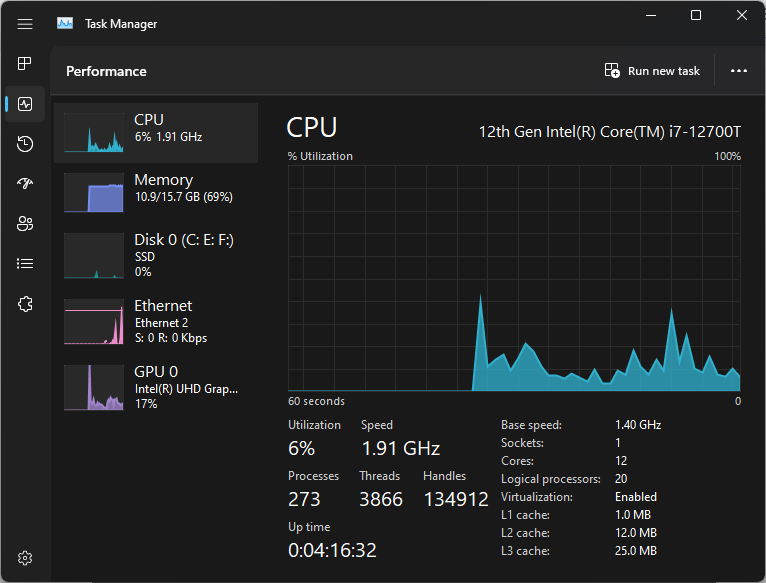Screen dimensions: 766x583
Task: Click the 12th Gen Intel Core i7-12700T label
Action: tap(609, 132)
